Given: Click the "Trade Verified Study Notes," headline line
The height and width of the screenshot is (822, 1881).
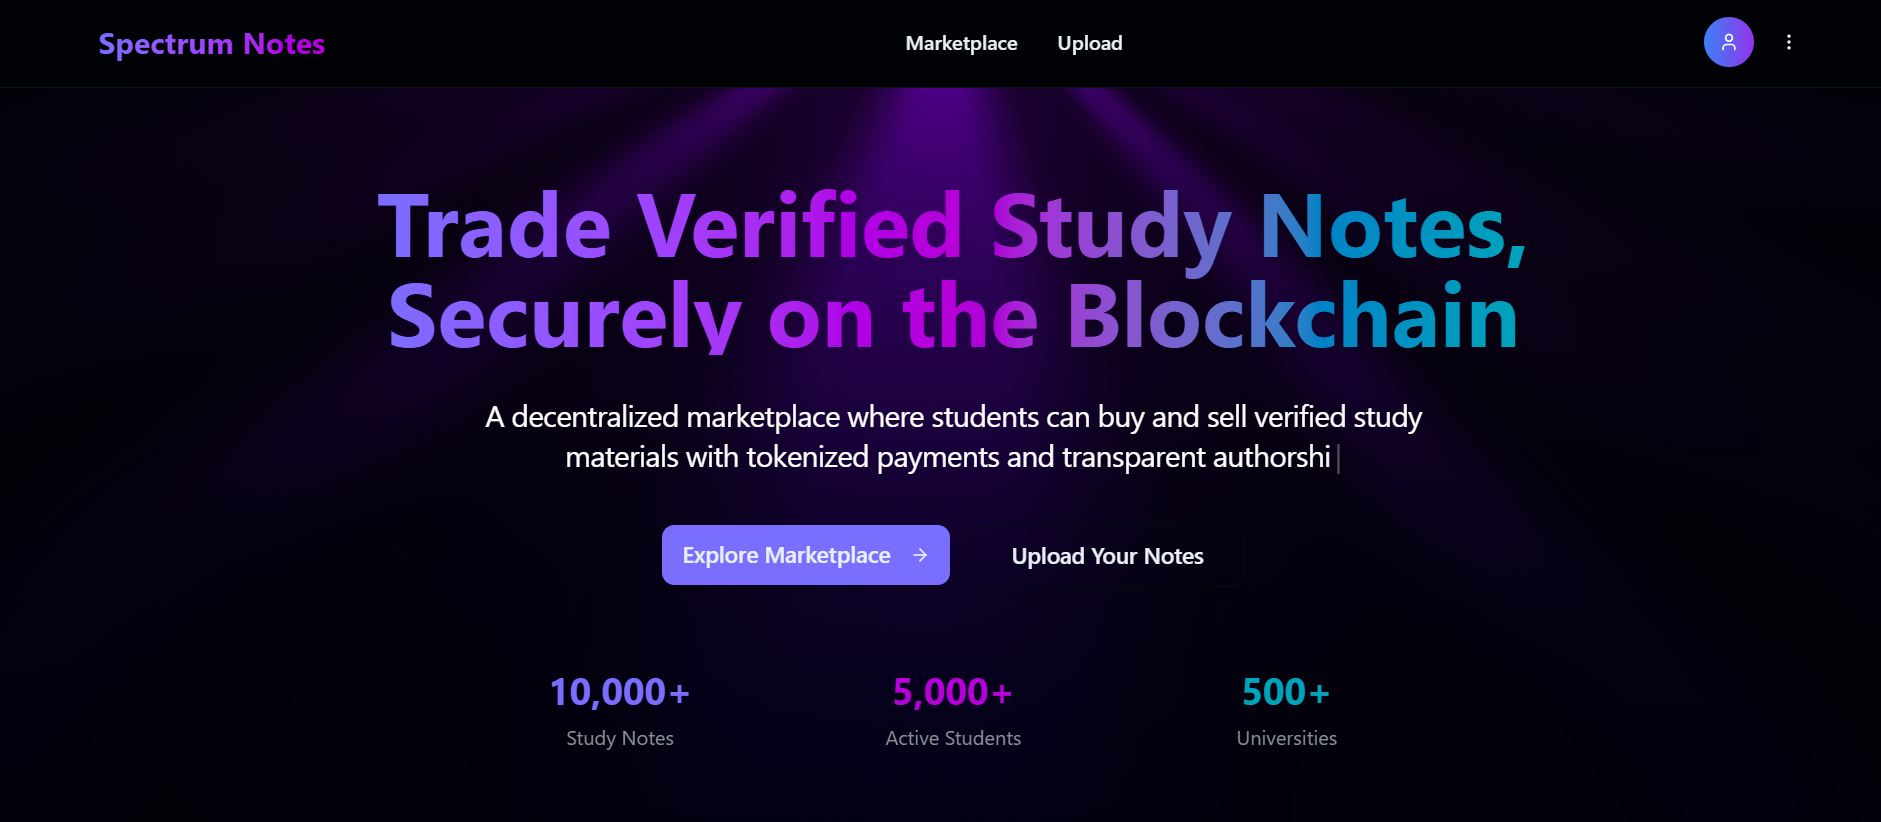Looking at the screenshot, I should click(x=951, y=227).
